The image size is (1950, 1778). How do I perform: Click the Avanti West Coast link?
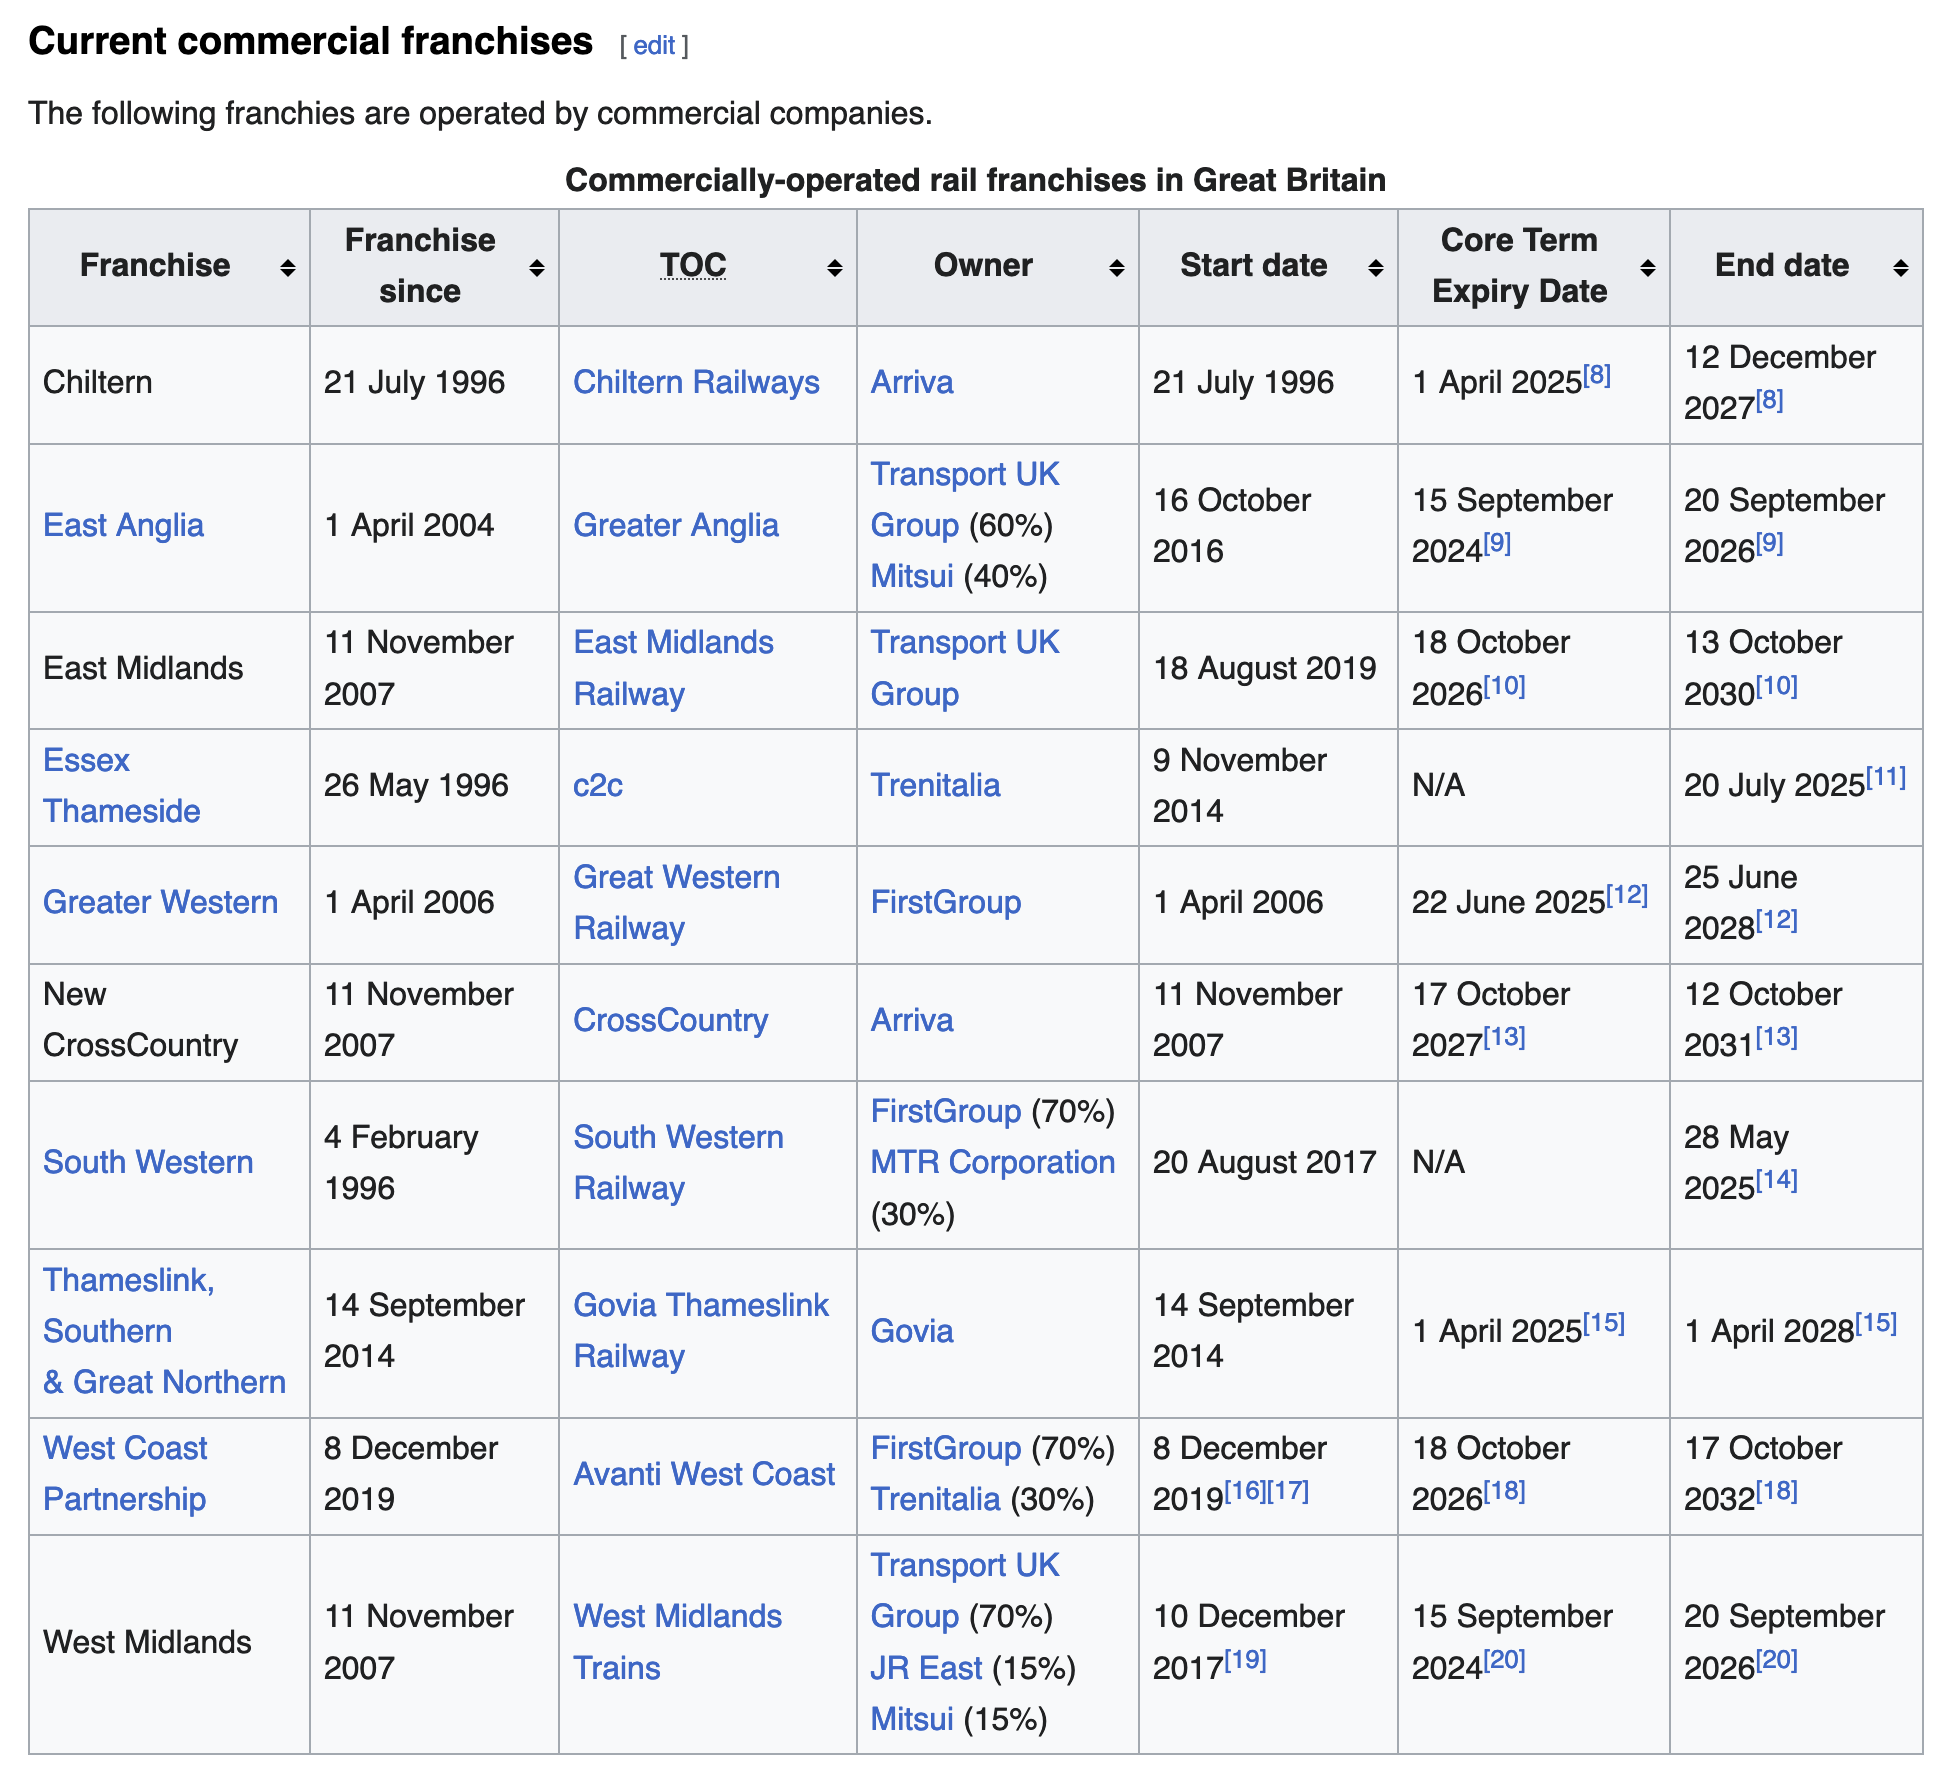tap(703, 1474)
